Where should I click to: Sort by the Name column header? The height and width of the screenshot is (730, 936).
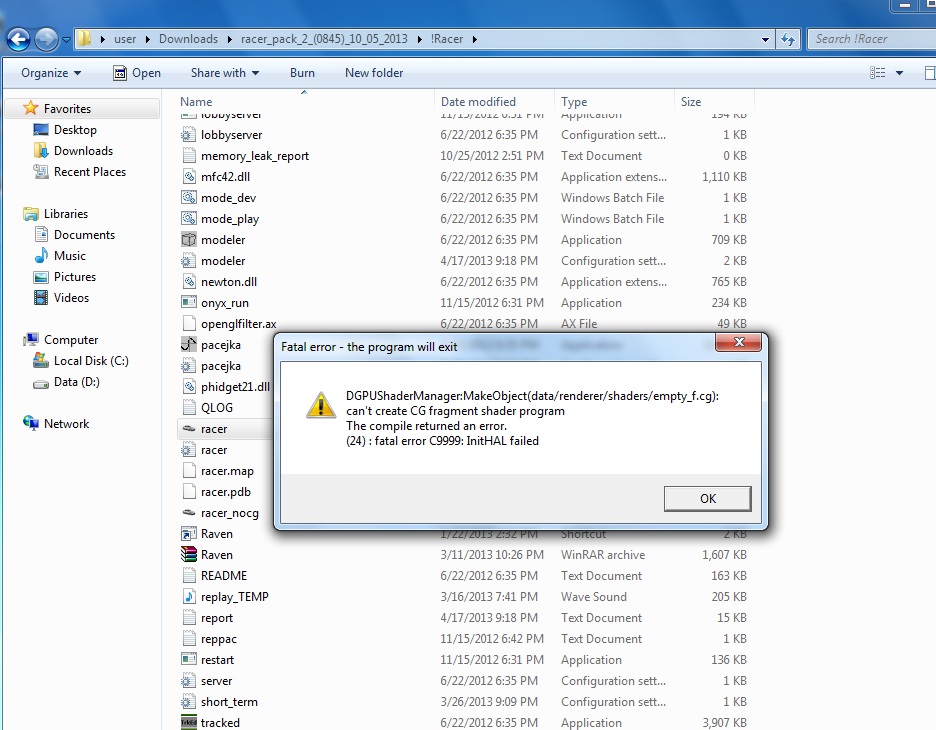[196, 102]
